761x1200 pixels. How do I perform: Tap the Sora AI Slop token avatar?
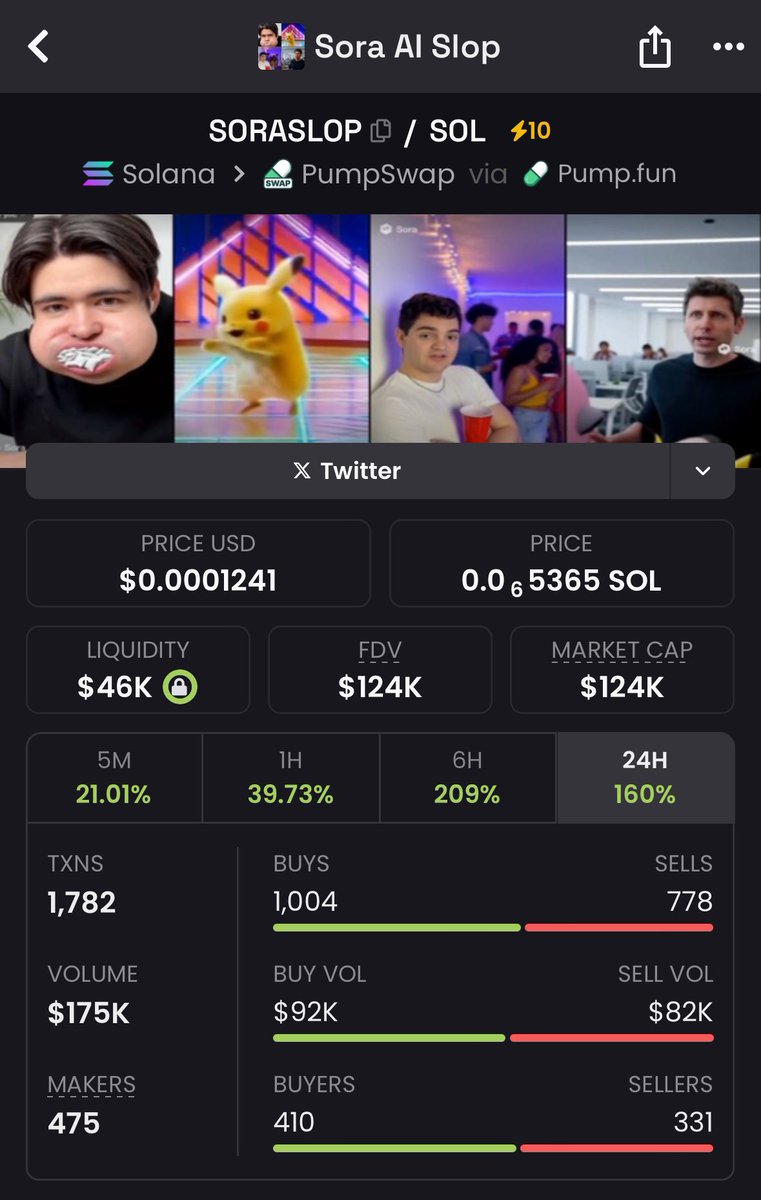281,47
